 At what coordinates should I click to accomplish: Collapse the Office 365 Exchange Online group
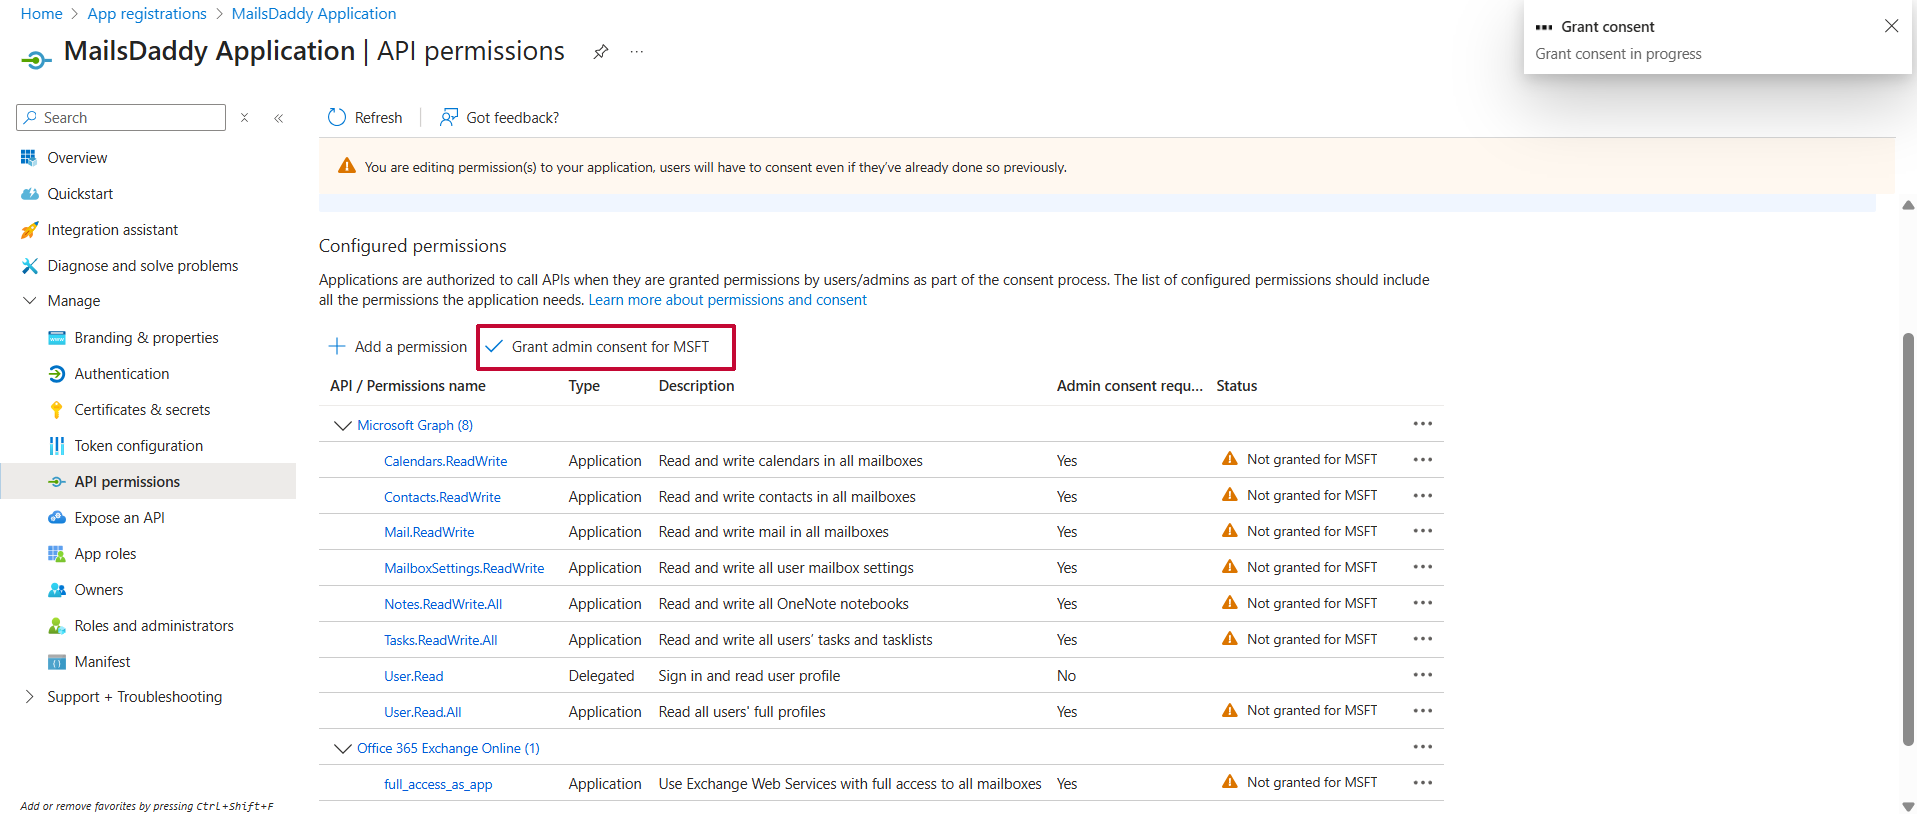(x=342, y=748)
